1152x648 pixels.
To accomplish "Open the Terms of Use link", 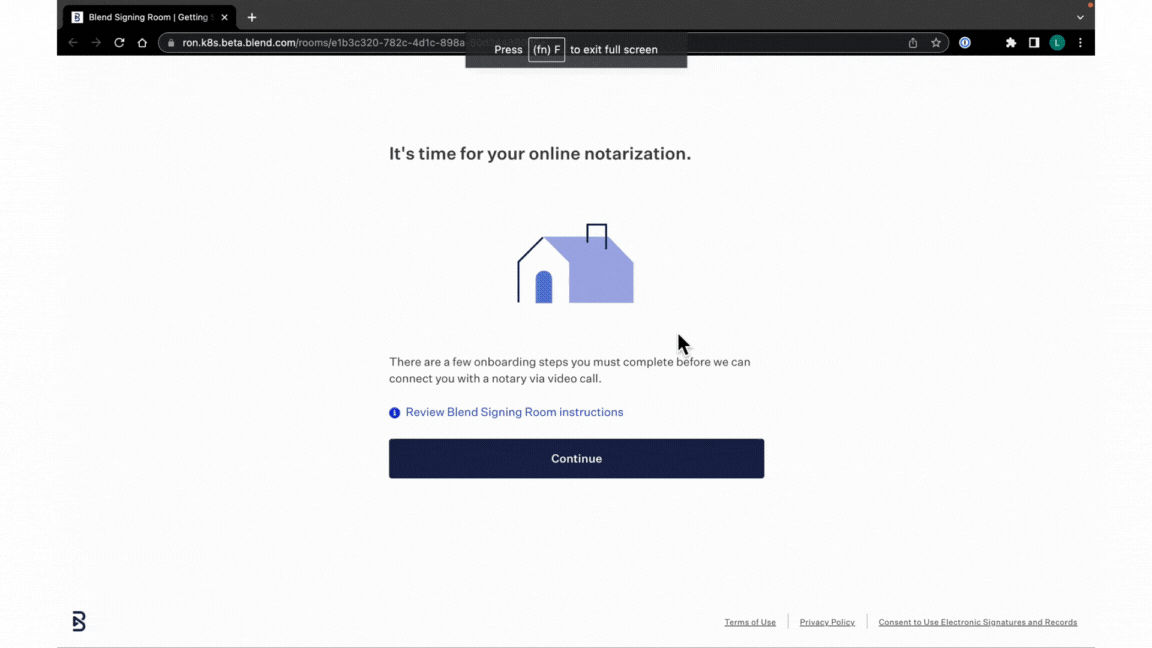I will [x=749, y=622].
